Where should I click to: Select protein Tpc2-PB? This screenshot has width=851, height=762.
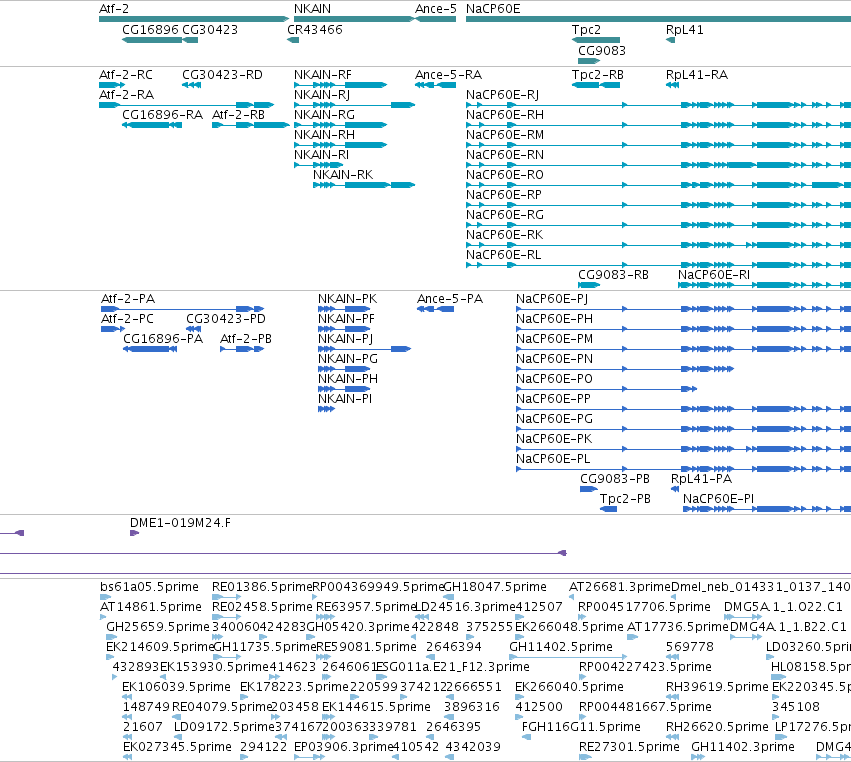[x=625, y=499]
